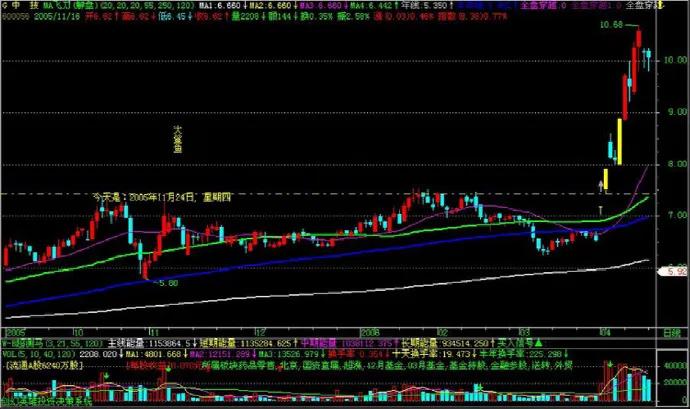Click the VOL(5,10,40,120) indicator title
This screenshot has width=690, height=409.
pos(39,354)
